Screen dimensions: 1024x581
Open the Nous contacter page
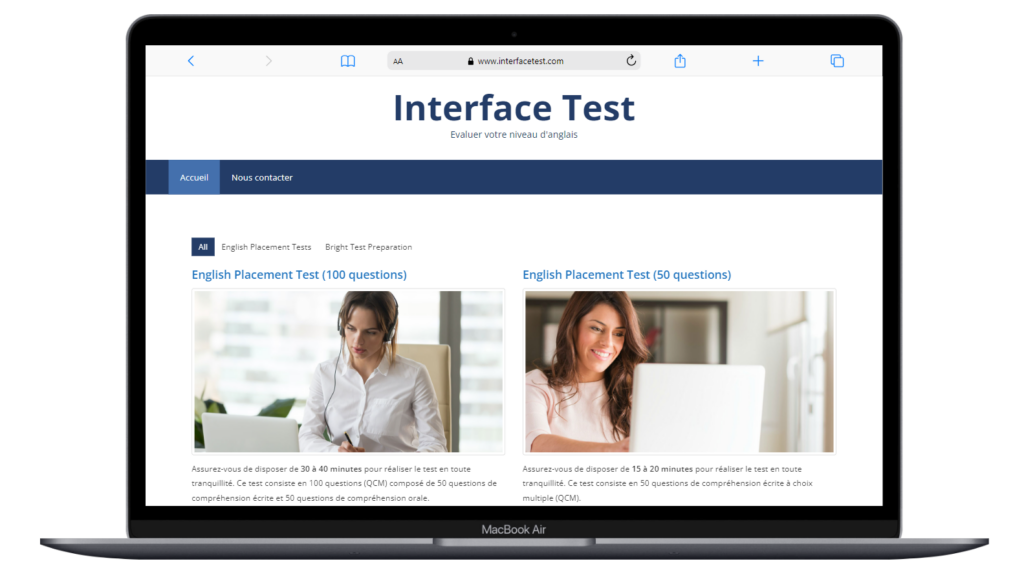pos(261,177)
